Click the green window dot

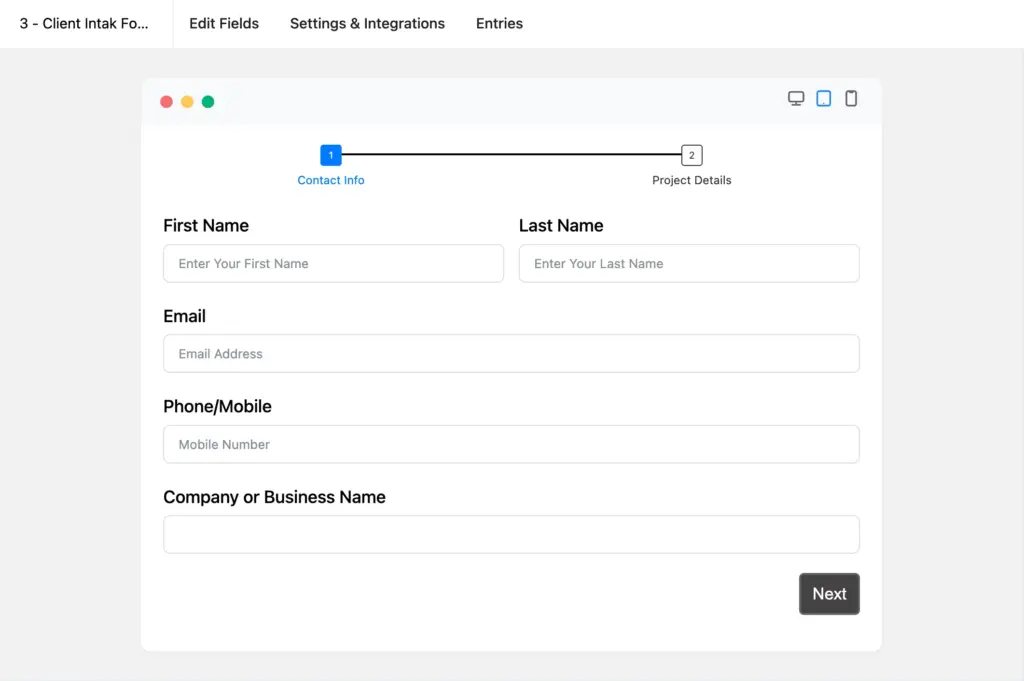click(208, 102)
